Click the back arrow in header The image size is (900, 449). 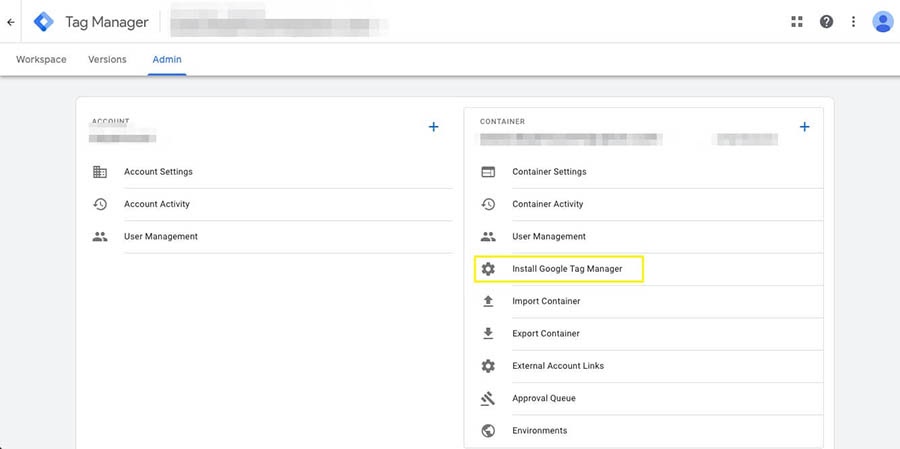point(10,22)
